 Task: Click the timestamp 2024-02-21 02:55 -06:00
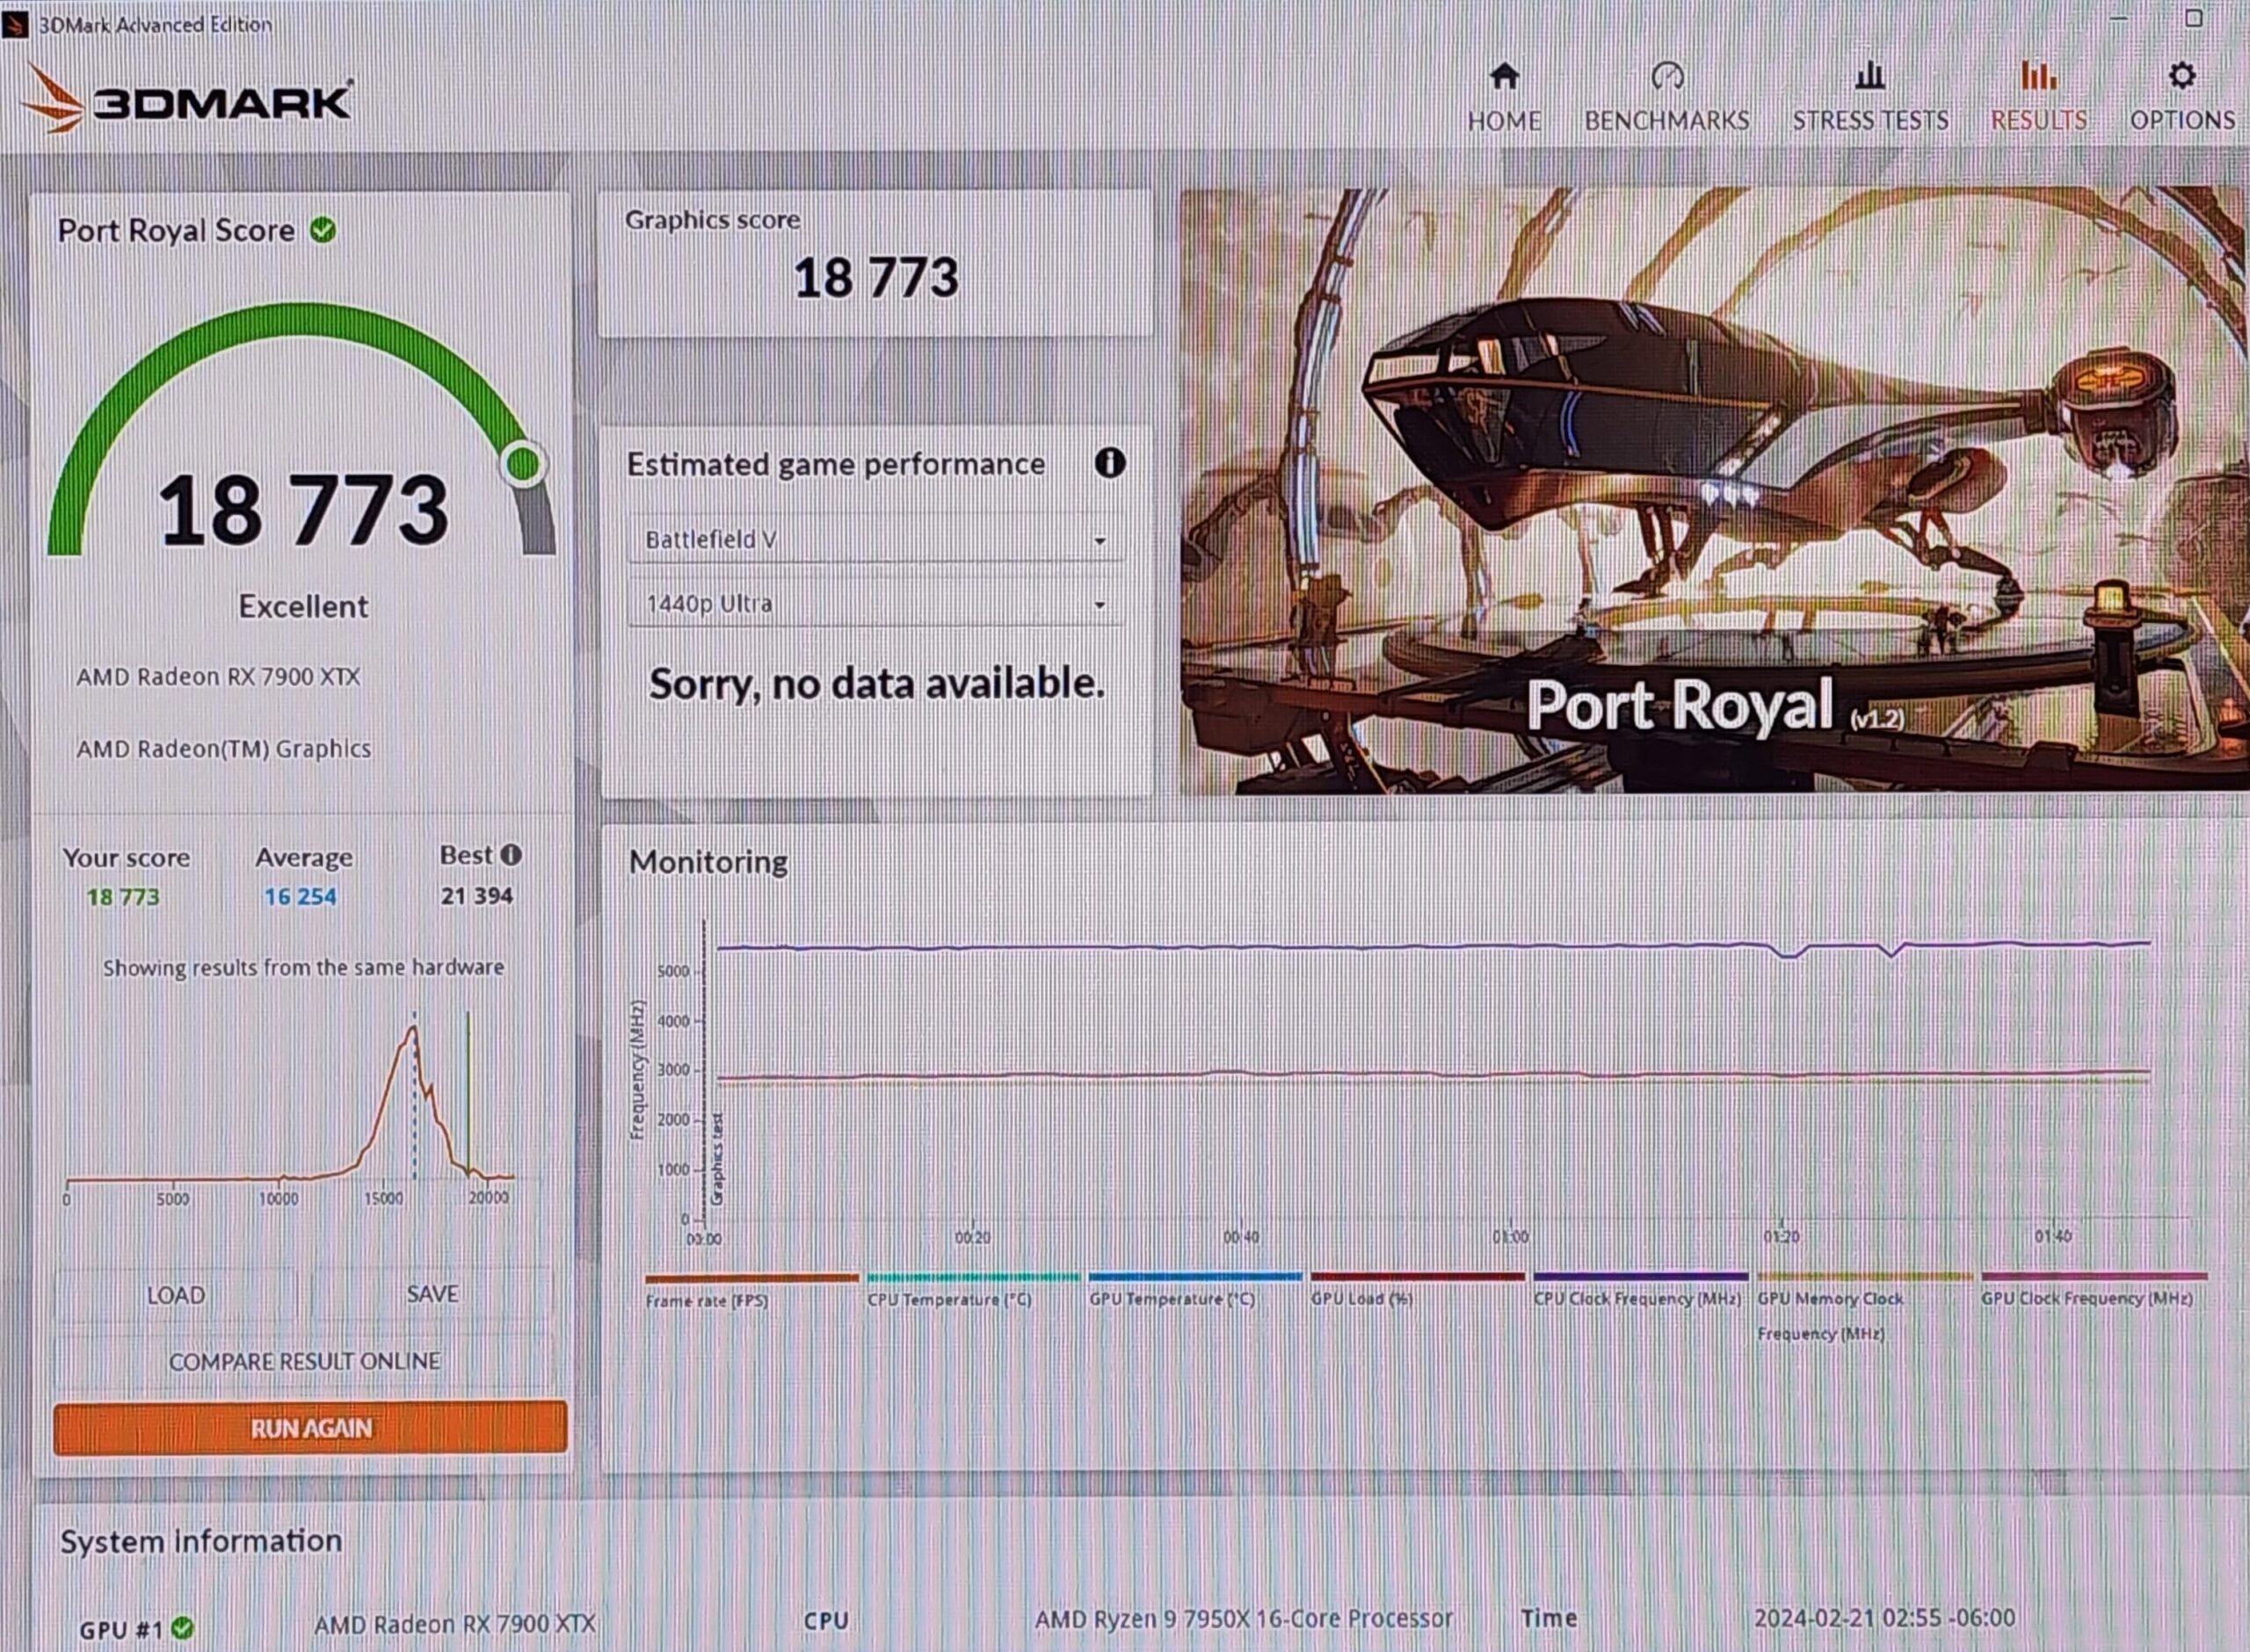tap(1885, 1618)
